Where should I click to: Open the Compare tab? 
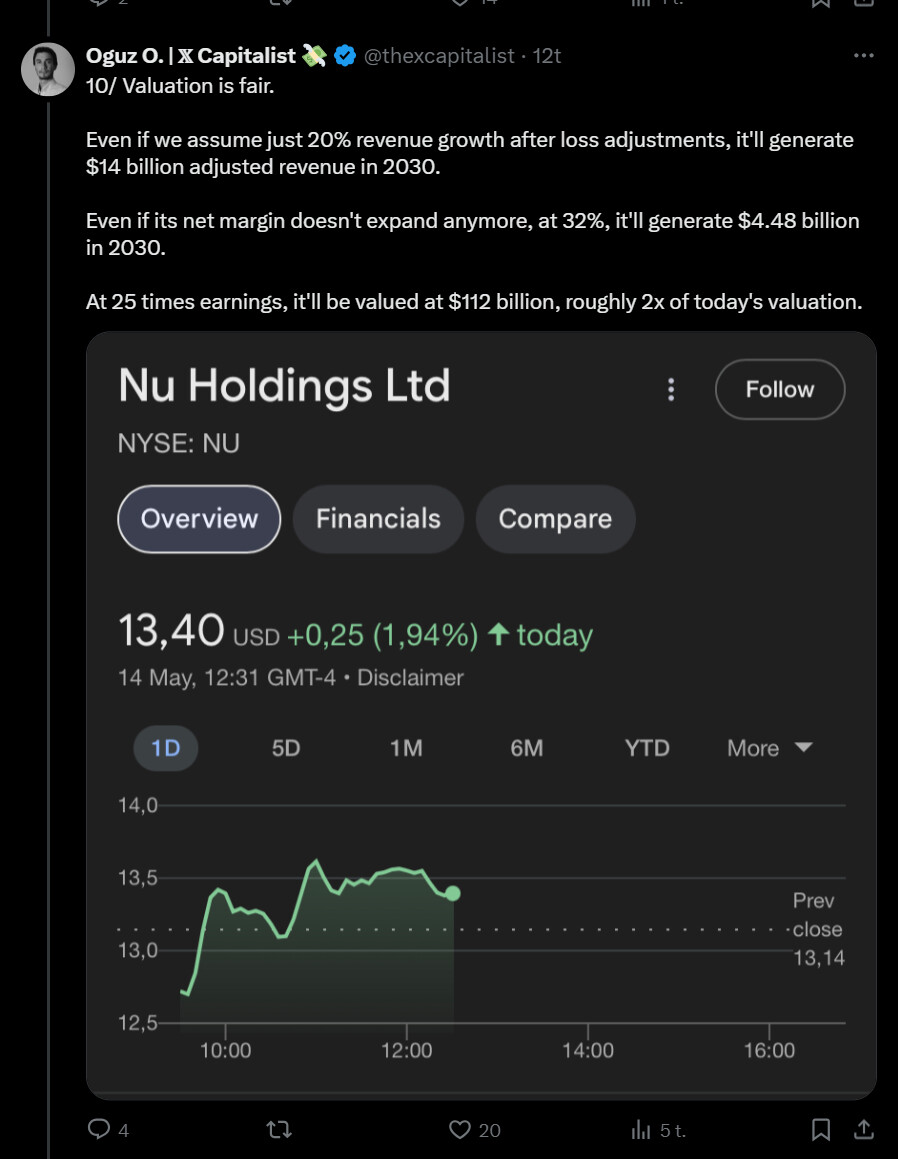point(555,518)
